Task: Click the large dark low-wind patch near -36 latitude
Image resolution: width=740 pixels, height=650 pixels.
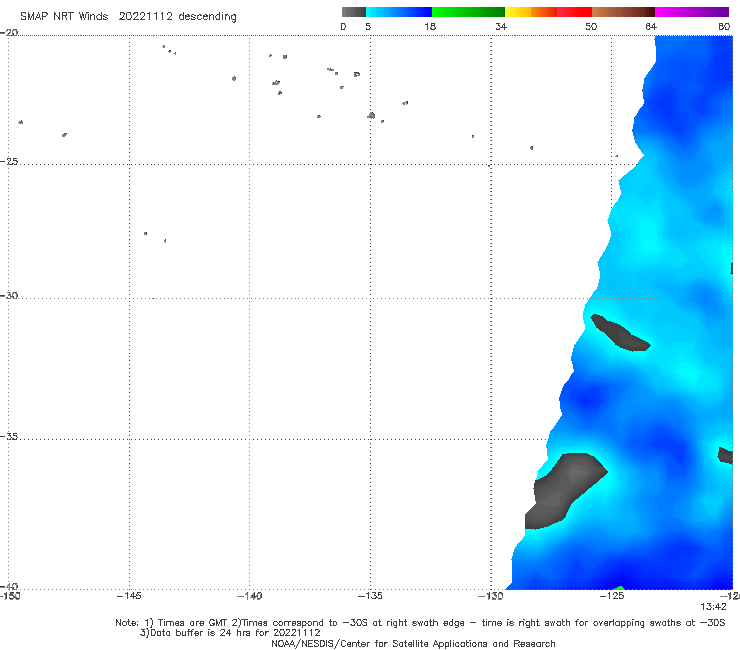Action: click(564, 491)
